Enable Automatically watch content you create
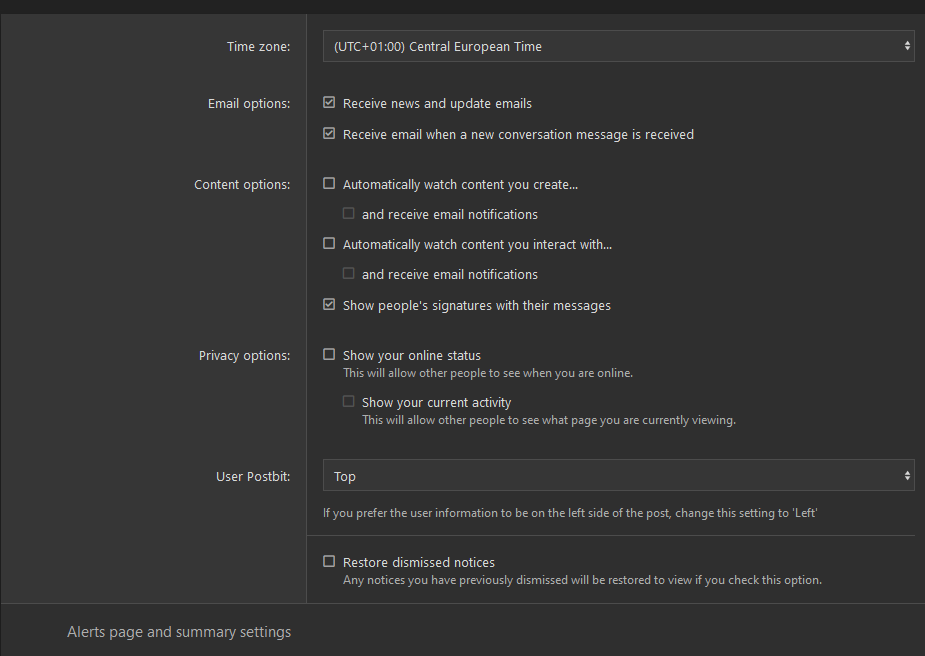This screenshot has height=656, width=925. pos(329,184)
